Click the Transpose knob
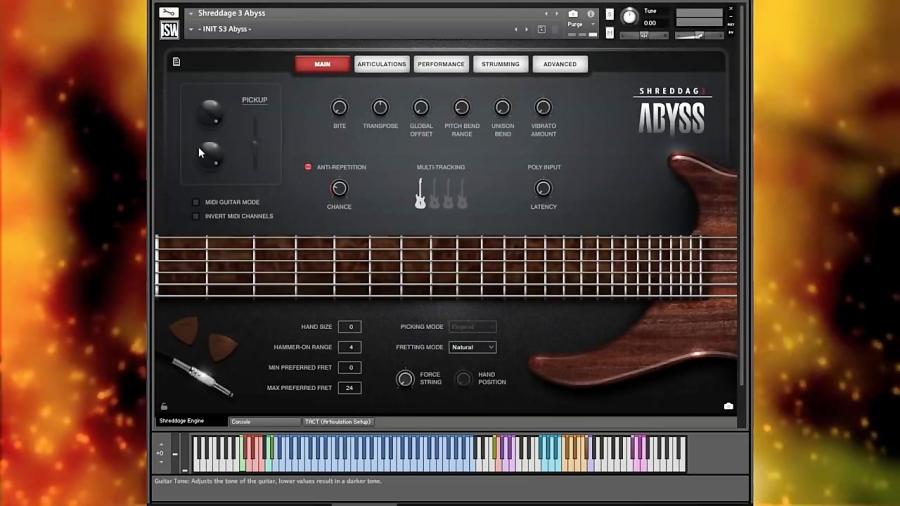 click(x=380, y=107)
